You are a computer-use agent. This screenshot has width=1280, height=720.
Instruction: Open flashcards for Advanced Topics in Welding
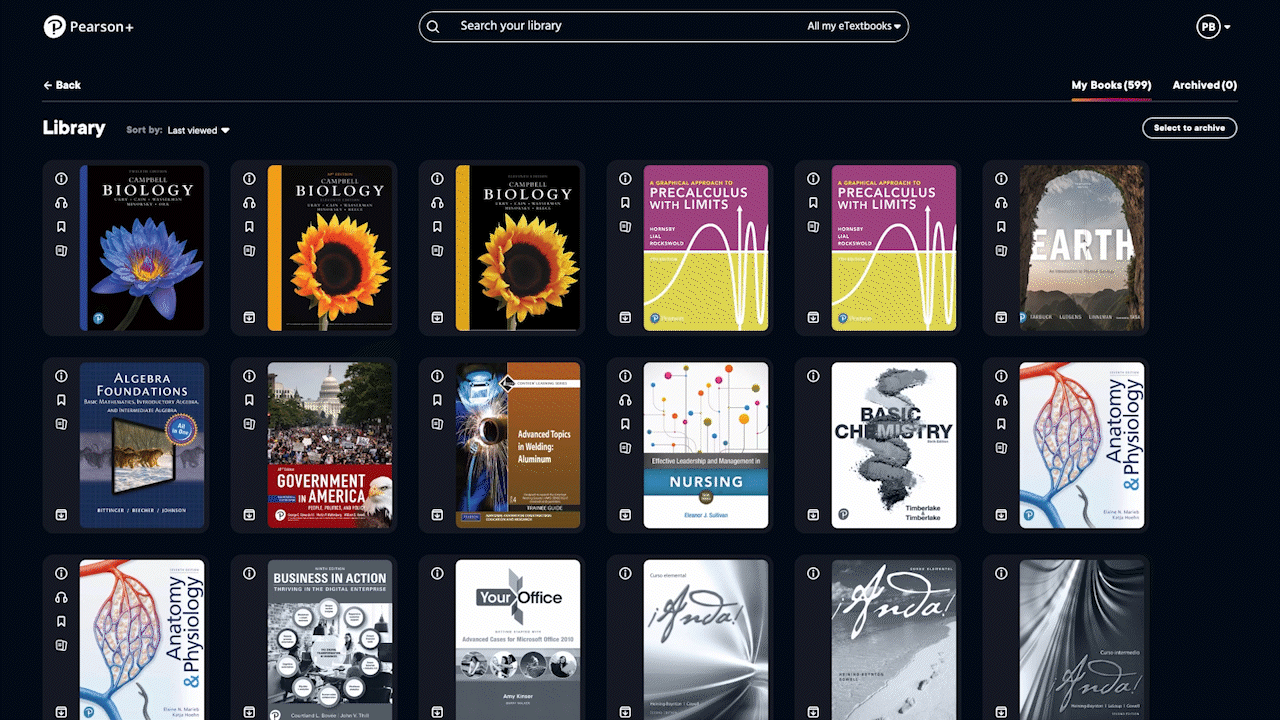(x=437, y=424)
